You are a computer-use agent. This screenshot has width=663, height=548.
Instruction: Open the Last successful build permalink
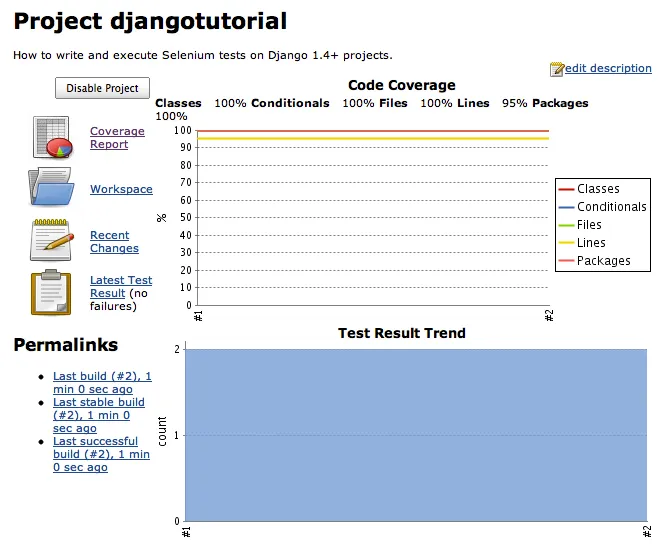coord(101,454)
